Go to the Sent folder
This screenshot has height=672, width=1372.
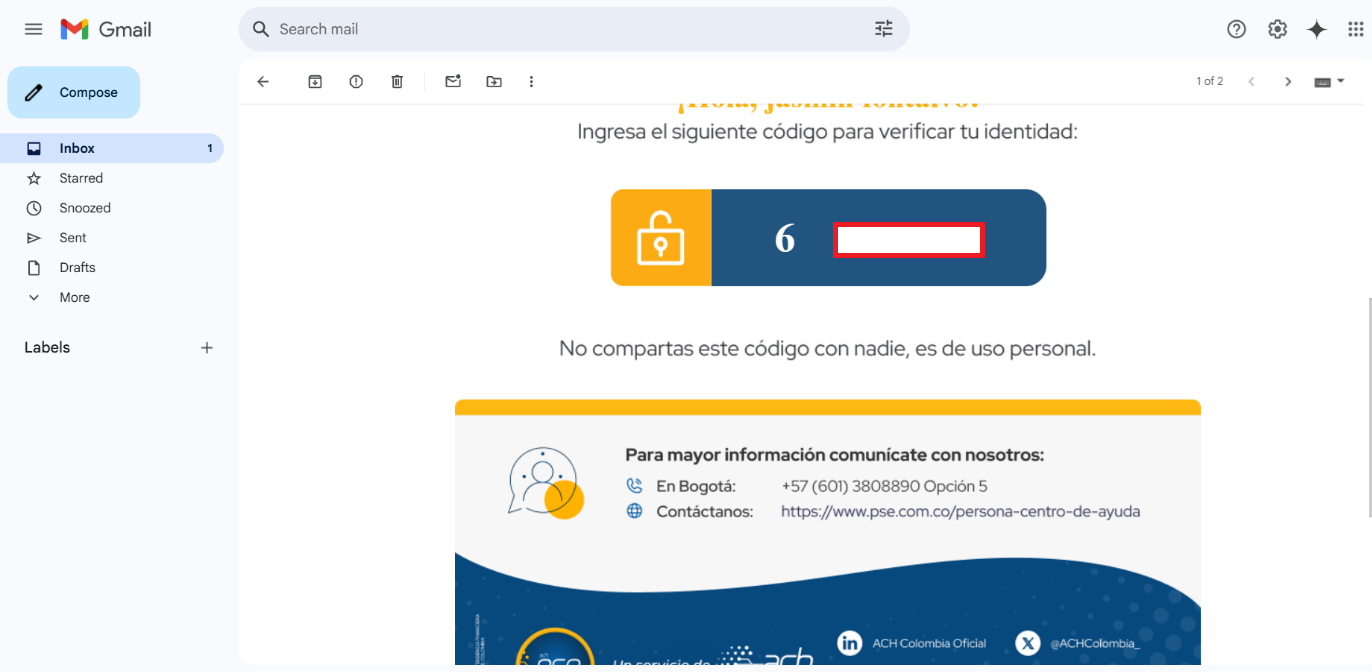pyautogui.click(x=73, y=238)
